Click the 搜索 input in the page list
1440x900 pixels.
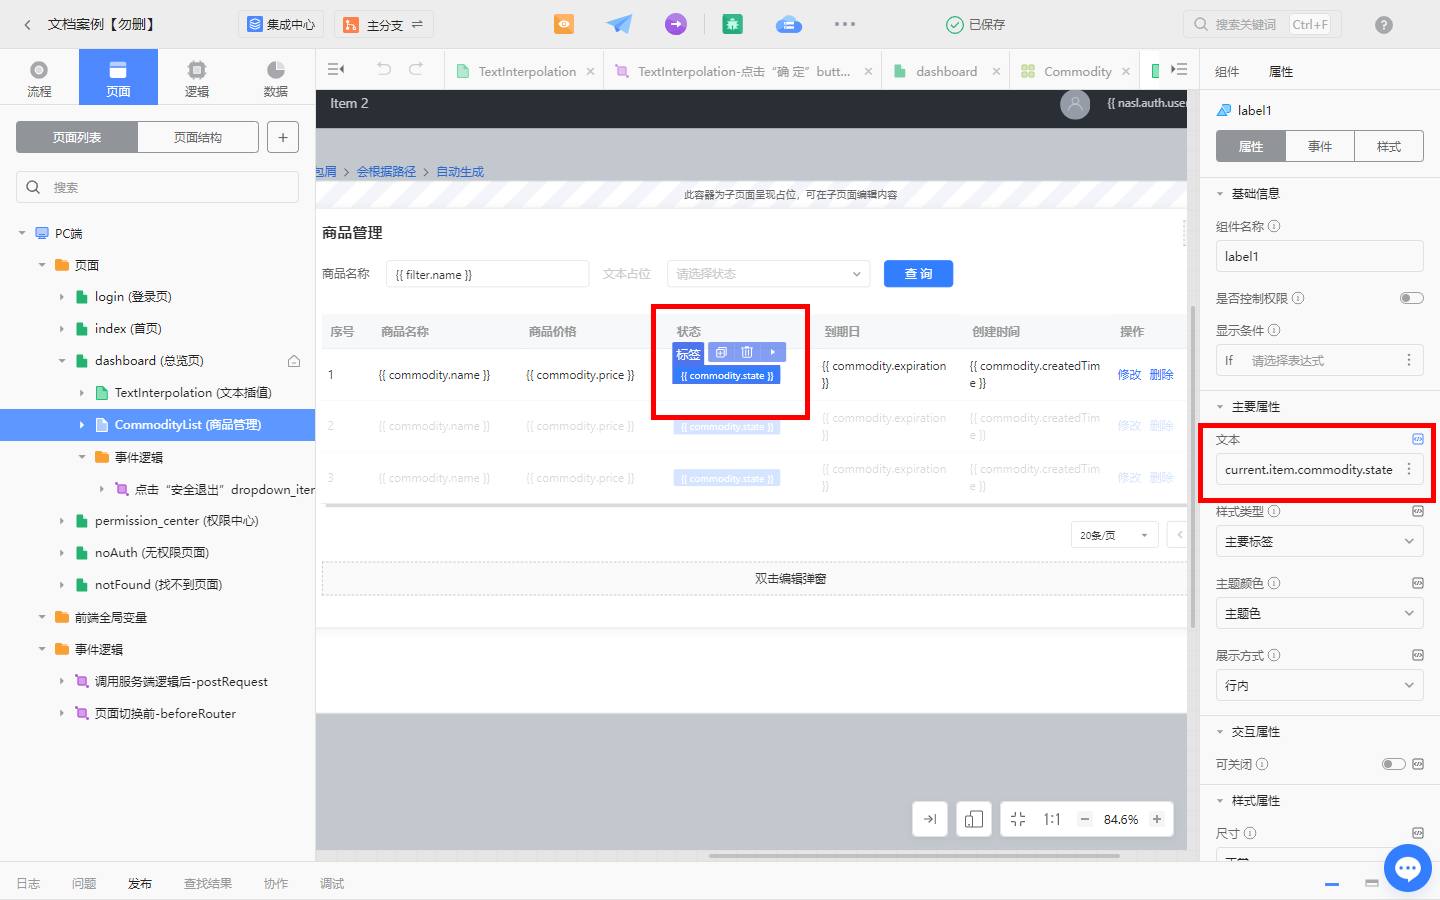click(157, 187)
